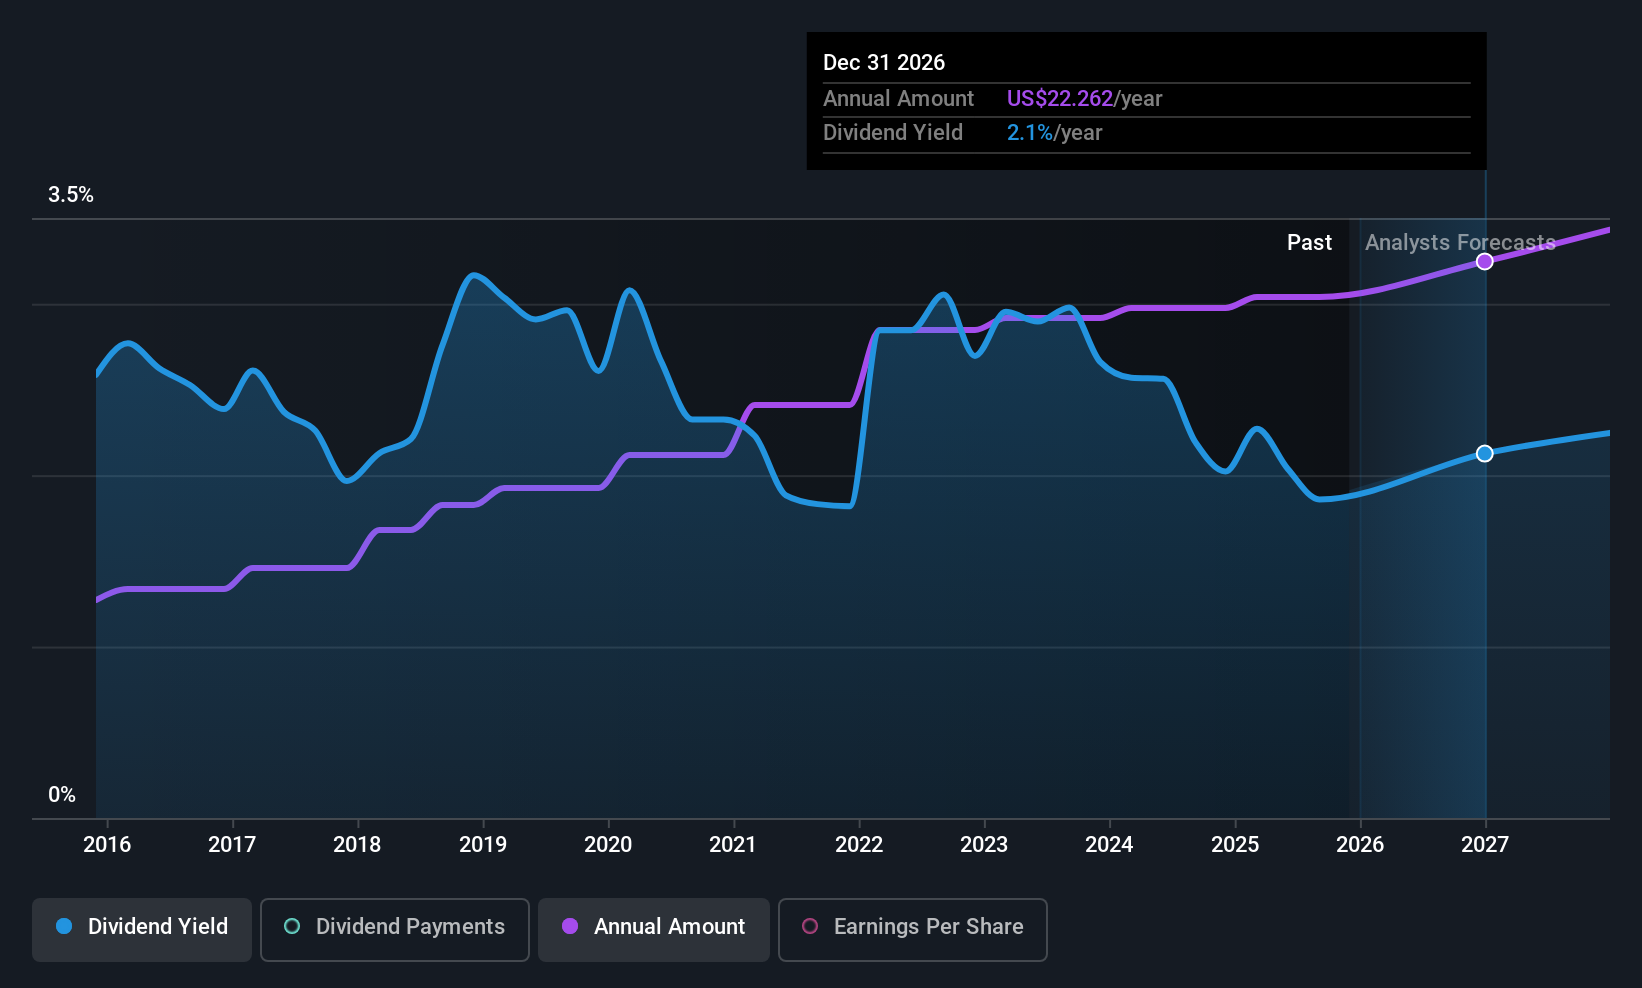Click the Dividend Payments circle icon
Image resolution: width=1642 pixels, height=988 pixels.
pos(291,927)
